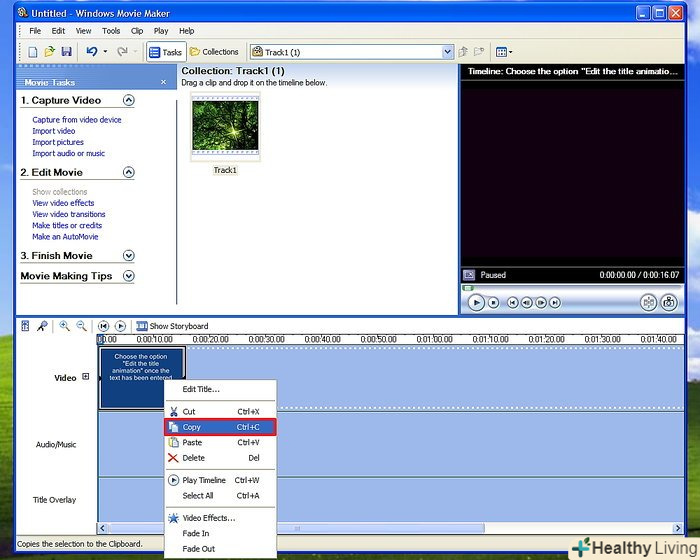This screenshot has height=560, width=700.
Task: Click the Save Project toolbar icon
Action: pyautogui.click(x=66, y=52)
